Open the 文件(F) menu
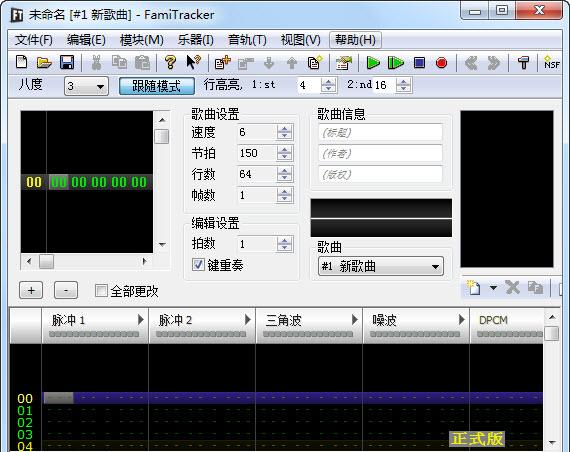 pos(33,40)
